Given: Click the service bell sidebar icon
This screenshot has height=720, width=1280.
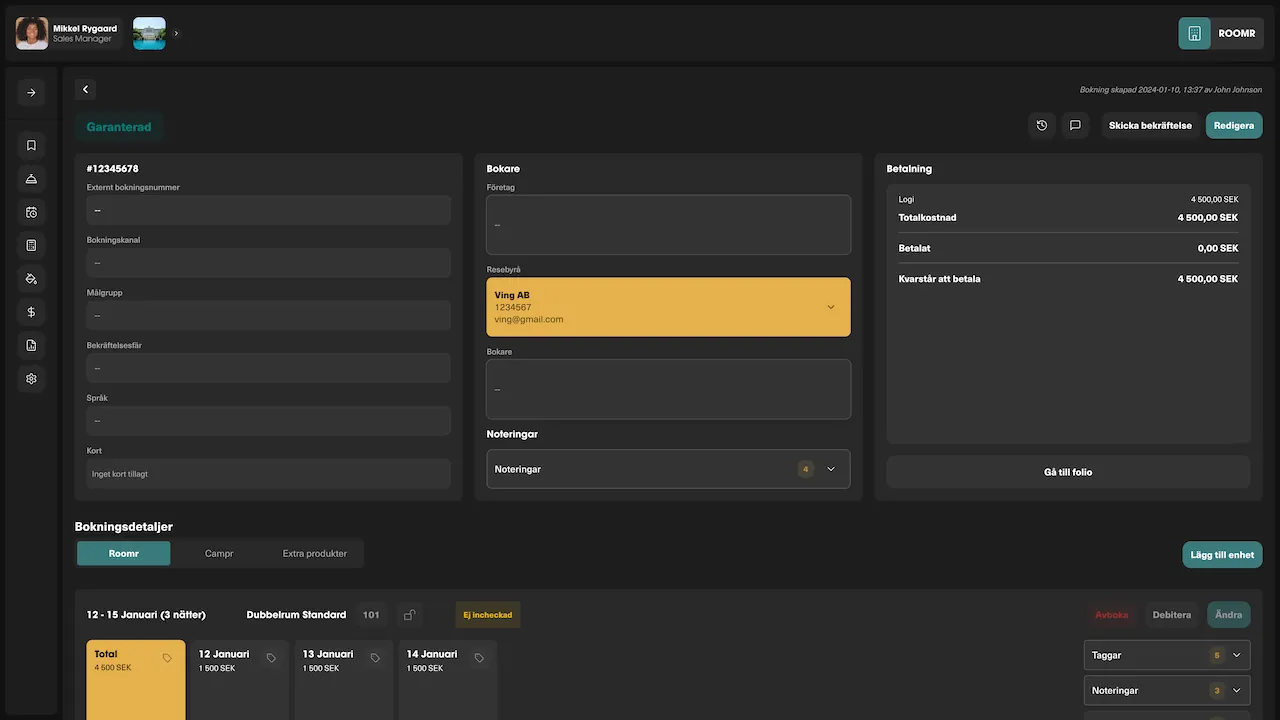Looking at the screenshot, I should coord(31,179).
